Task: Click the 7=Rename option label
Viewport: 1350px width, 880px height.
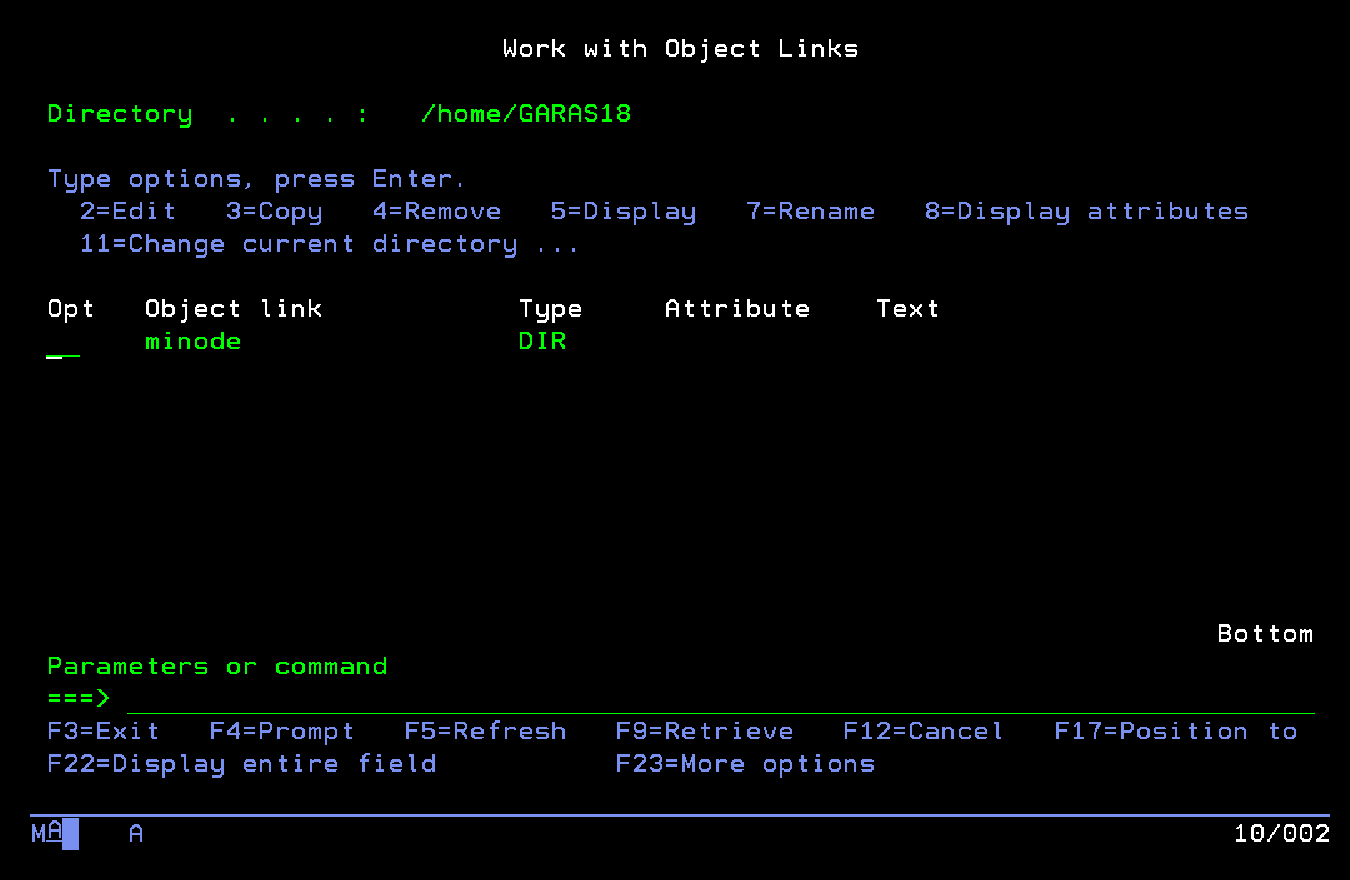Action: [x=810, y=212]
